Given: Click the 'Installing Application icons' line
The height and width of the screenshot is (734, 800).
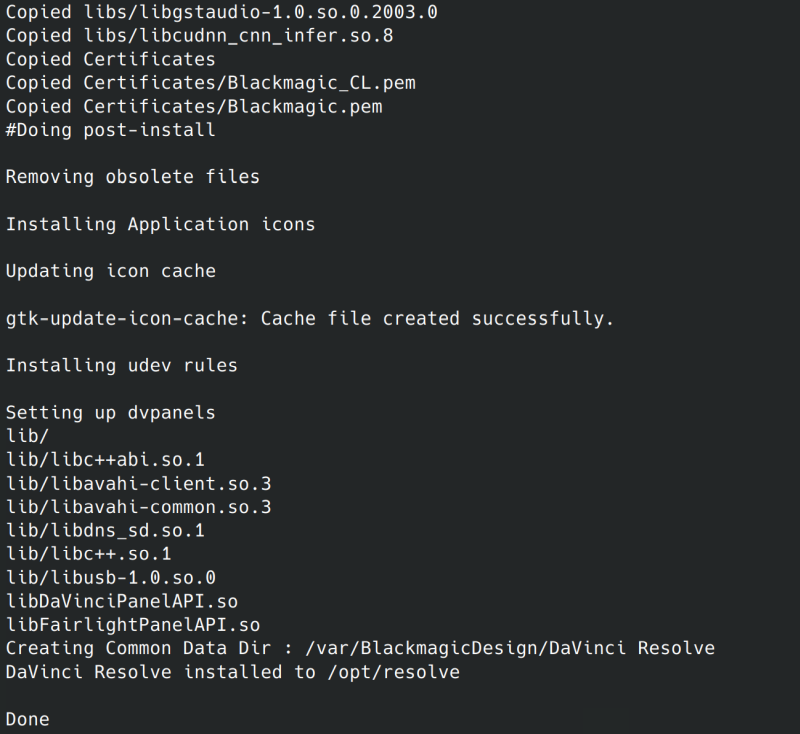Looking at the screenshot, I should pos(160,224).
